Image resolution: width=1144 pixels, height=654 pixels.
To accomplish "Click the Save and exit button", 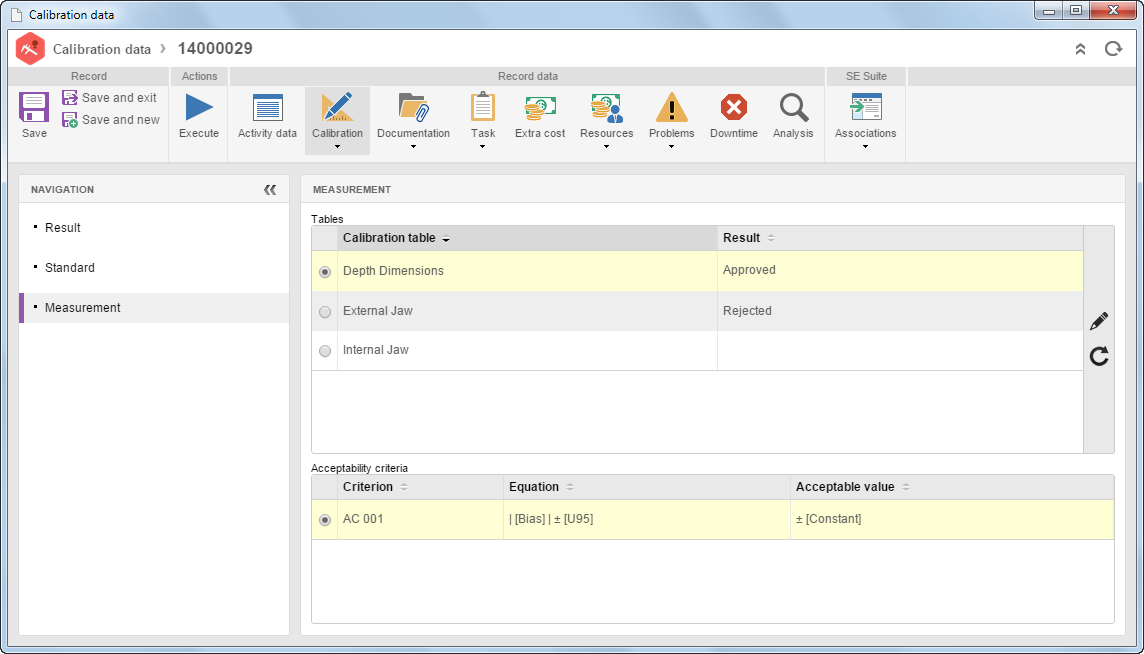I will click(110, 97).
